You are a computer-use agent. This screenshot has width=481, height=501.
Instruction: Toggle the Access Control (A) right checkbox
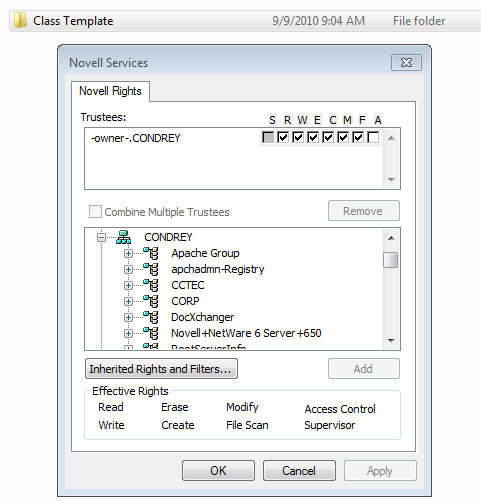pos(373,137)
